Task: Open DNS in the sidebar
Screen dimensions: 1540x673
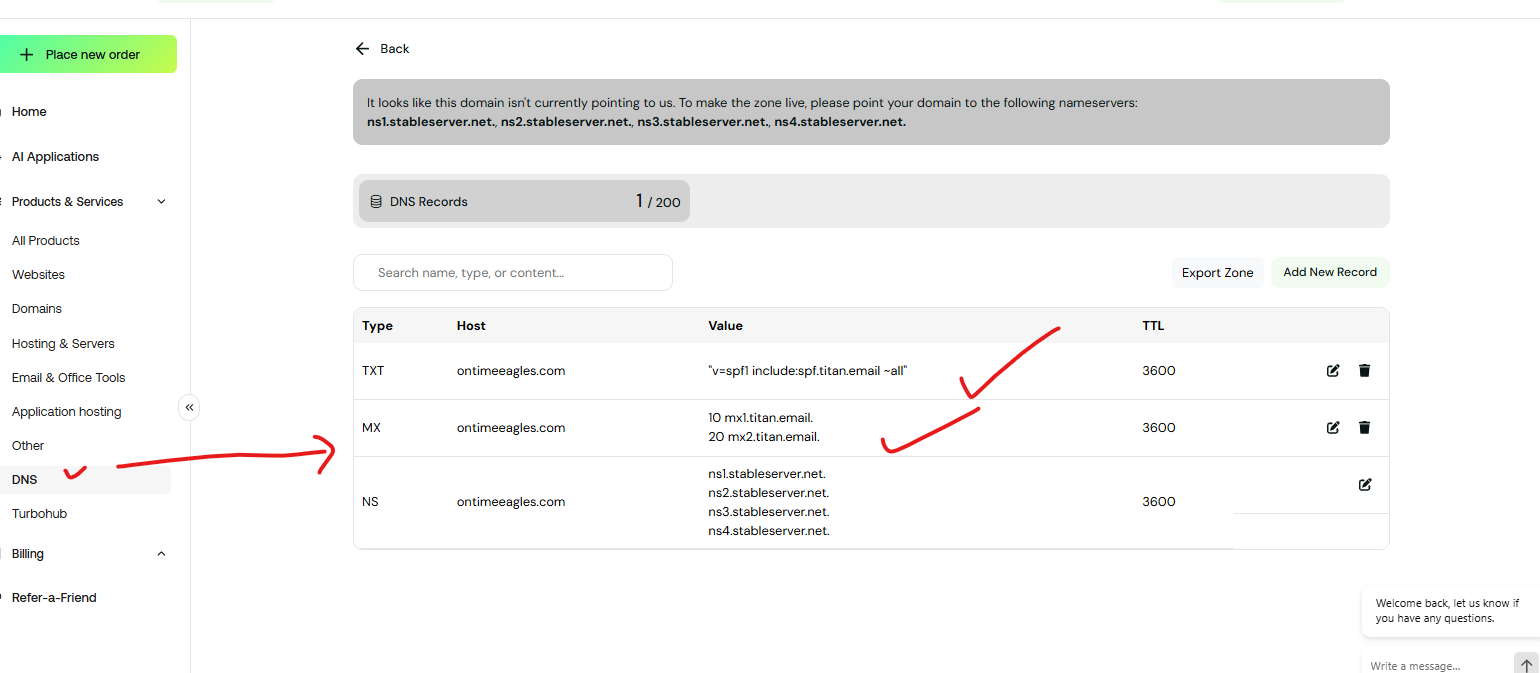Action: [25, 480]
